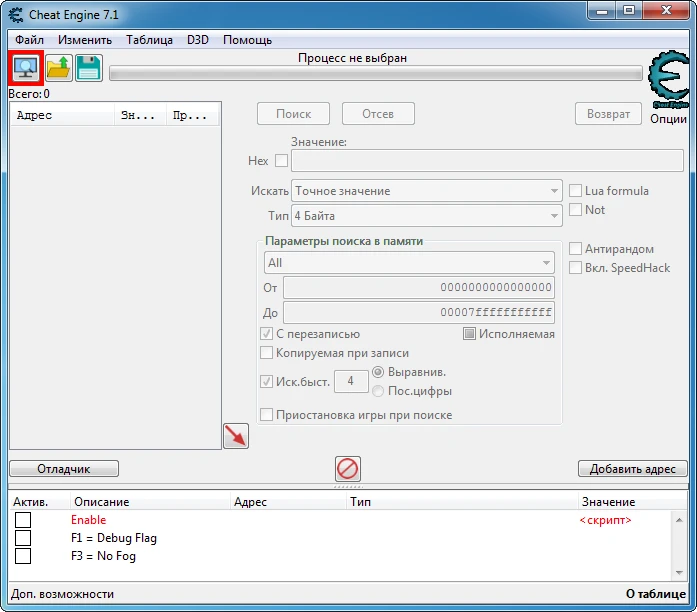Click the От start address field
Image resolution: width=697 pixels, height=612 pixels.
point(419,288)
